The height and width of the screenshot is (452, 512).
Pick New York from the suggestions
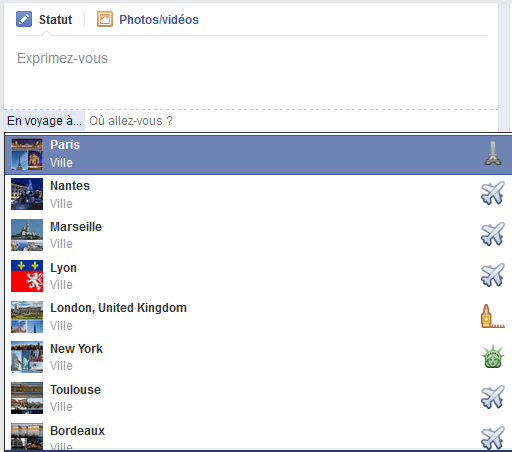tap(258, 357)
